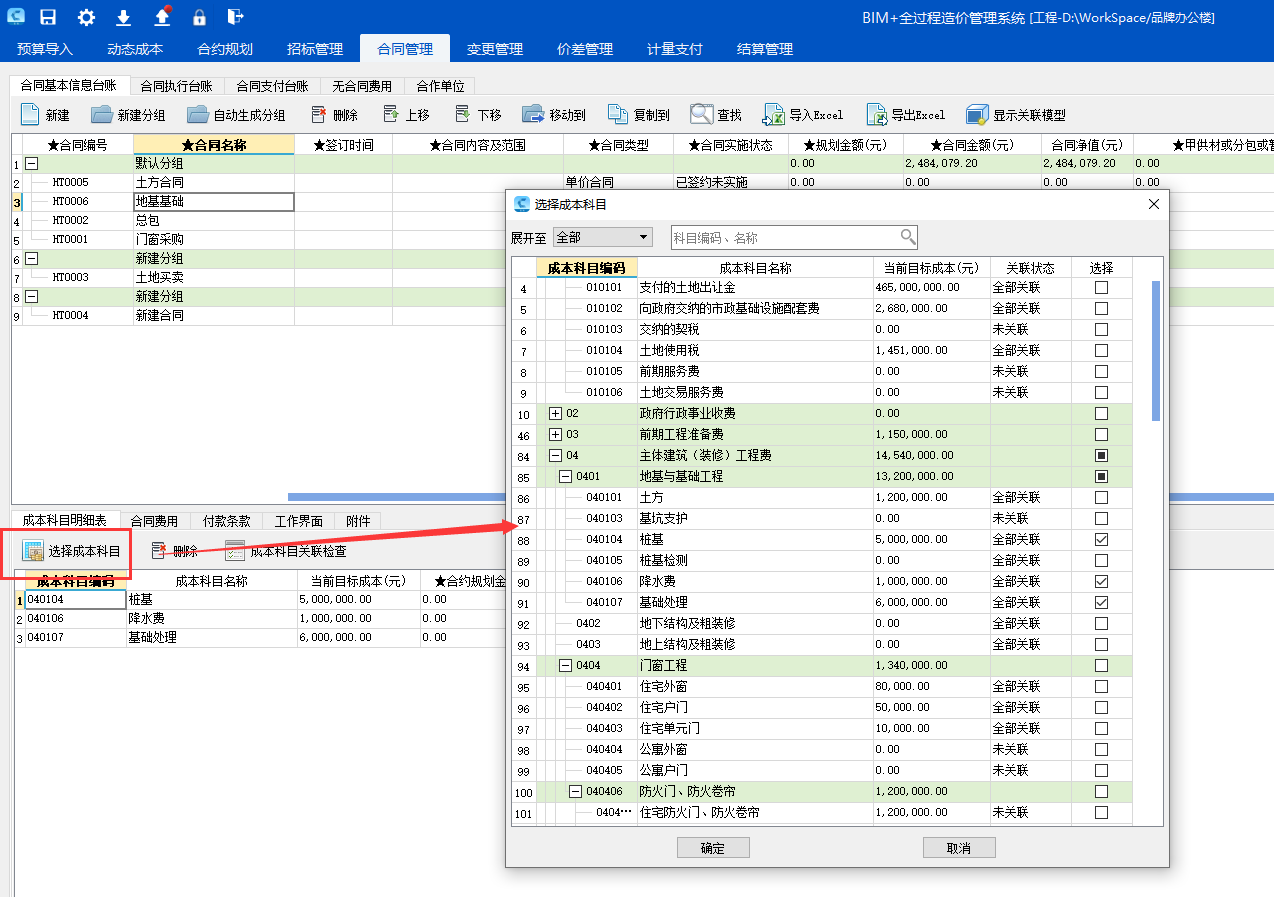The width and height of the screenshot is (1274, 897).
Task: Click the exit door icon in title bar
Action: pyautogui.click(x=235, y=17)
